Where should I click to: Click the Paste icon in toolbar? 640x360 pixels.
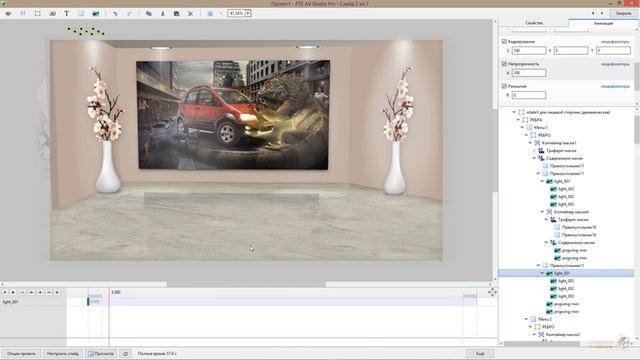[x=176, y=13]
